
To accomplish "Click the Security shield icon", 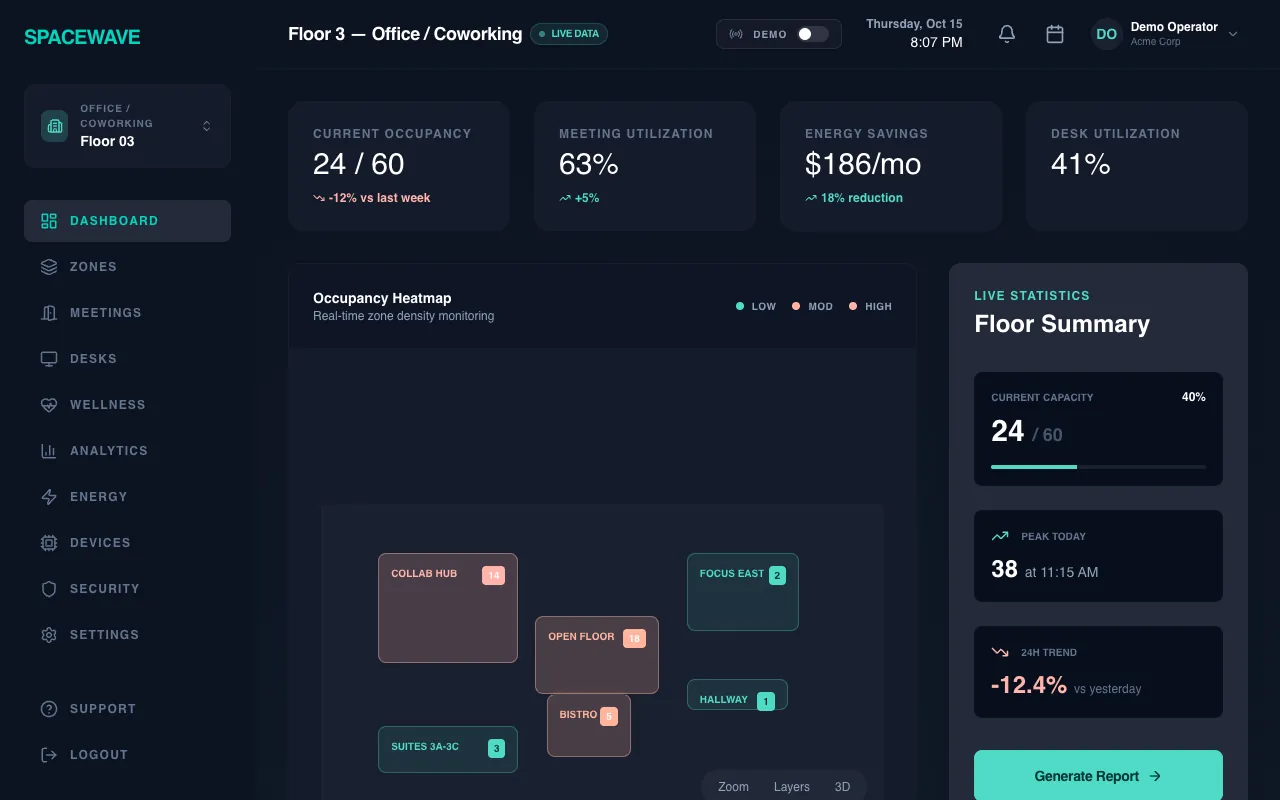I will (x=49, y=589).
